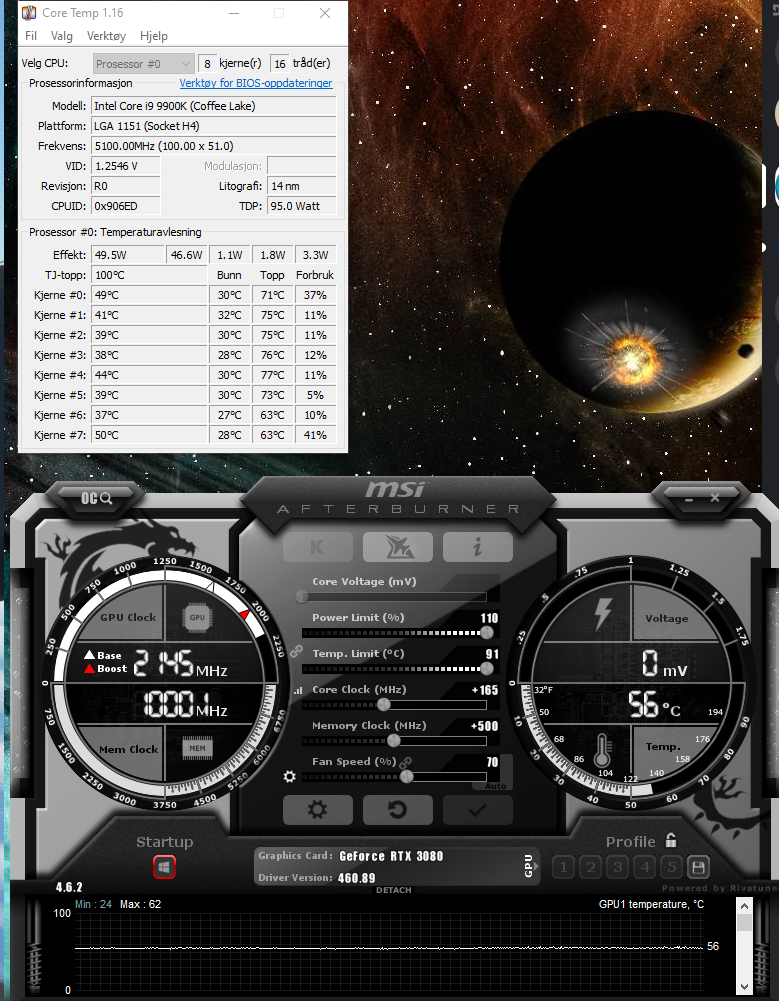779x1001 pixels.
Task: Click the Power Limit value 110
Action: tap(489, 618)
